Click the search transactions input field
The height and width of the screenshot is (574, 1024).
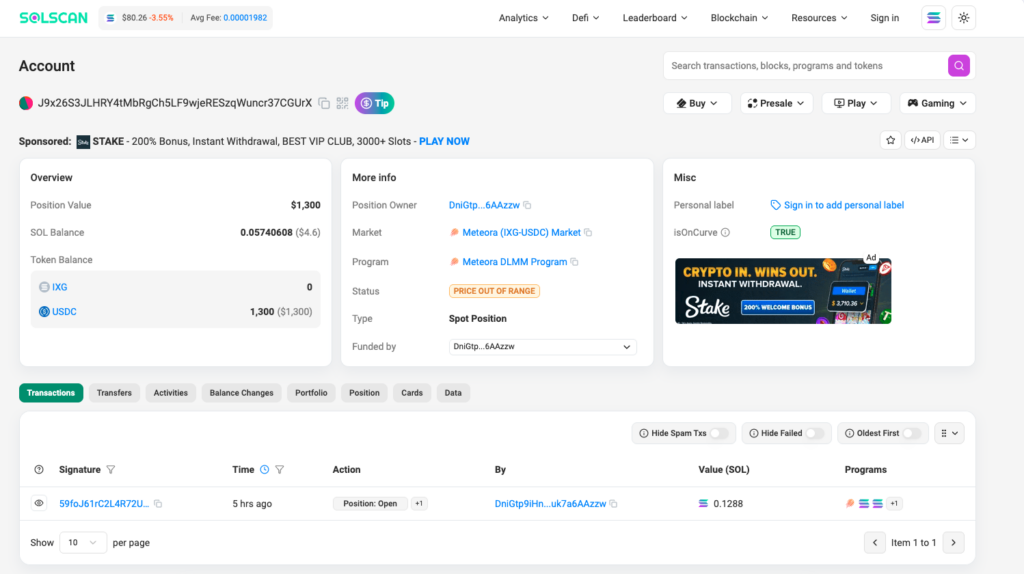805,66
